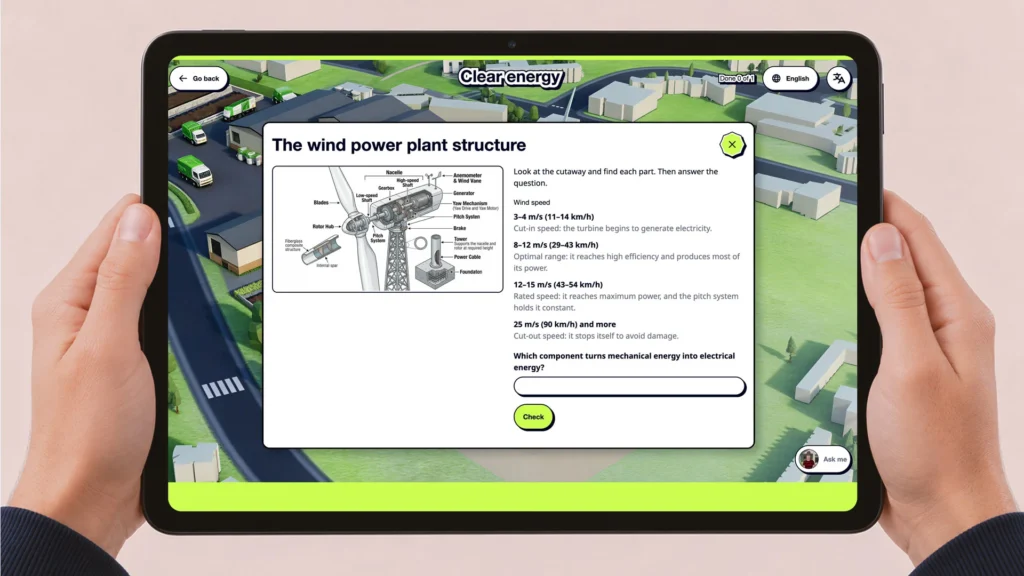Click the Power Cable label in diagram
The width and height of the screenshot is (1024, 576).
pos(467,257)
